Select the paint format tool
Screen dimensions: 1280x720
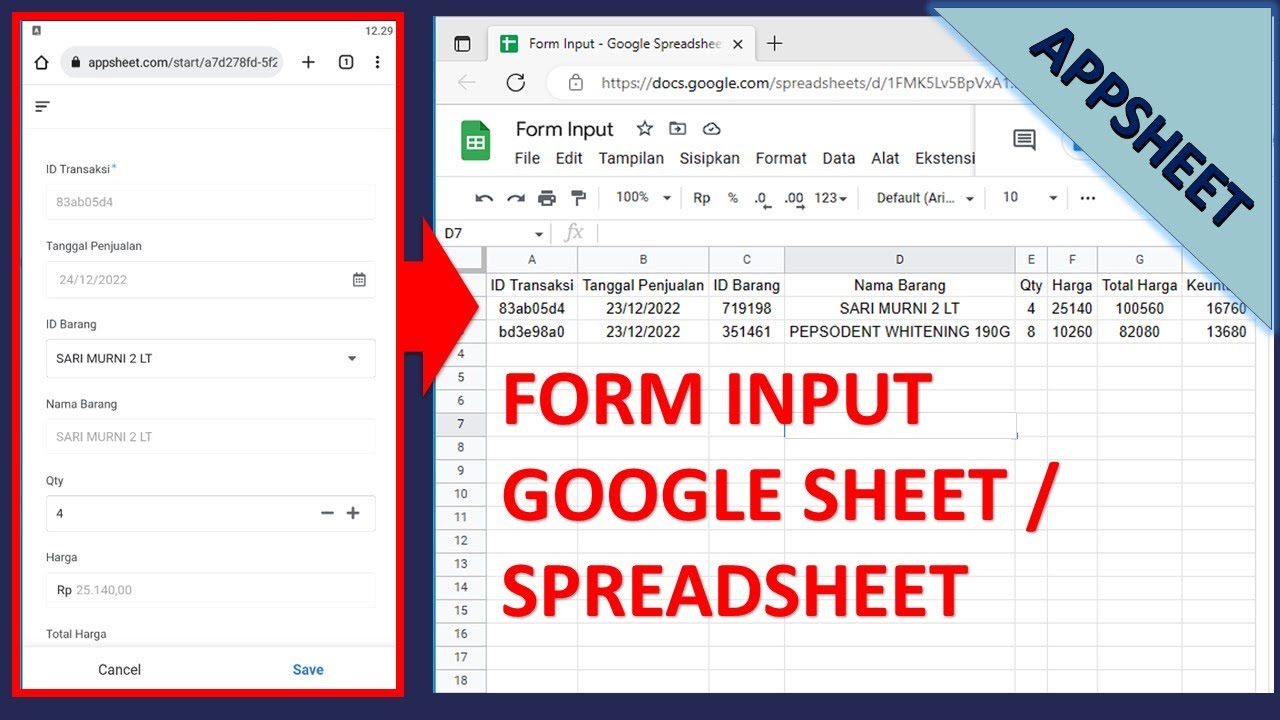(x=578, y=198)
